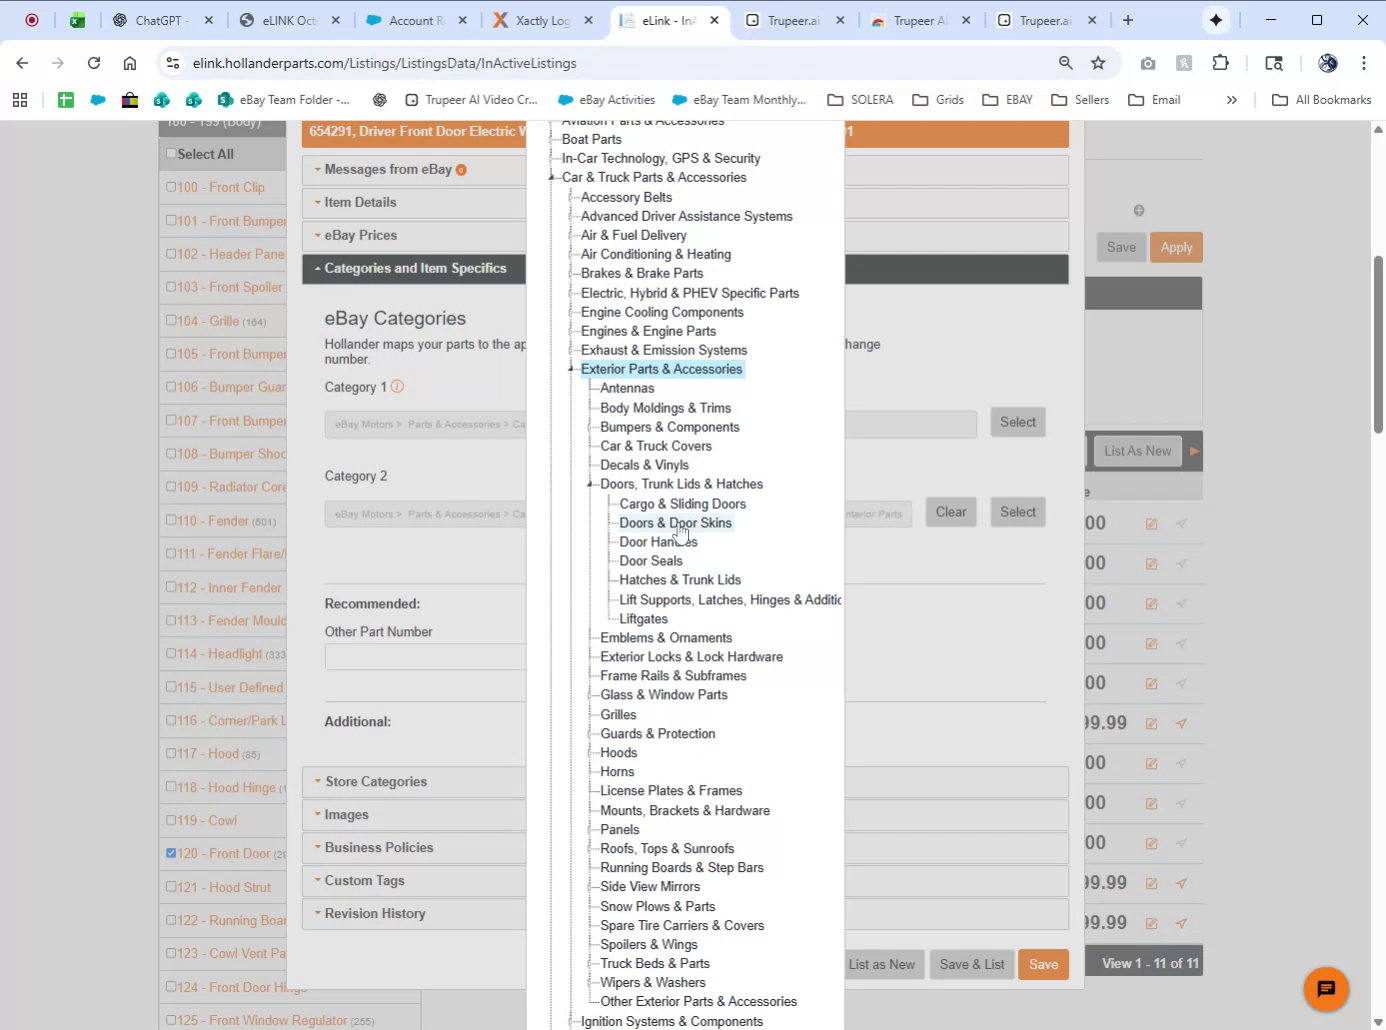Click the orange Apply button
The width and height of the screenshot is (1386, 1030).
tap(1176, 247)
